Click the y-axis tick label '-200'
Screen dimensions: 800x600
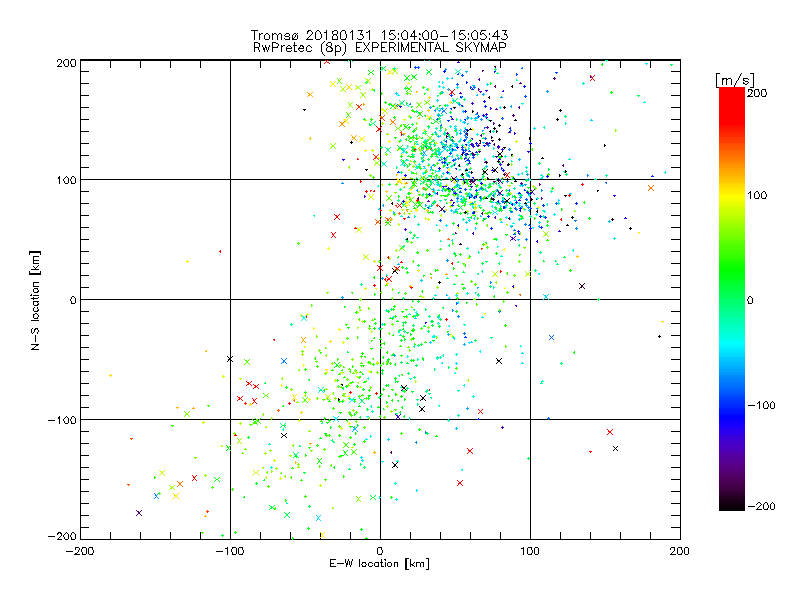pyautogui.click(x=62, y=536)
